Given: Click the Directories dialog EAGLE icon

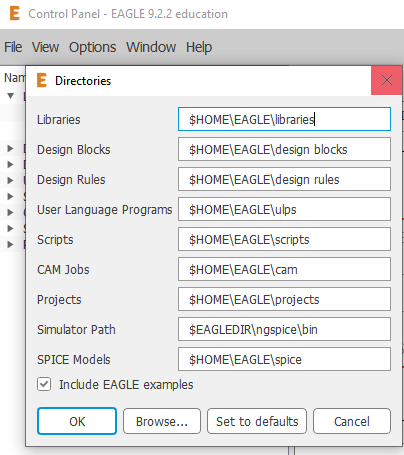Looking at the screenshot, I should point(42,80).
